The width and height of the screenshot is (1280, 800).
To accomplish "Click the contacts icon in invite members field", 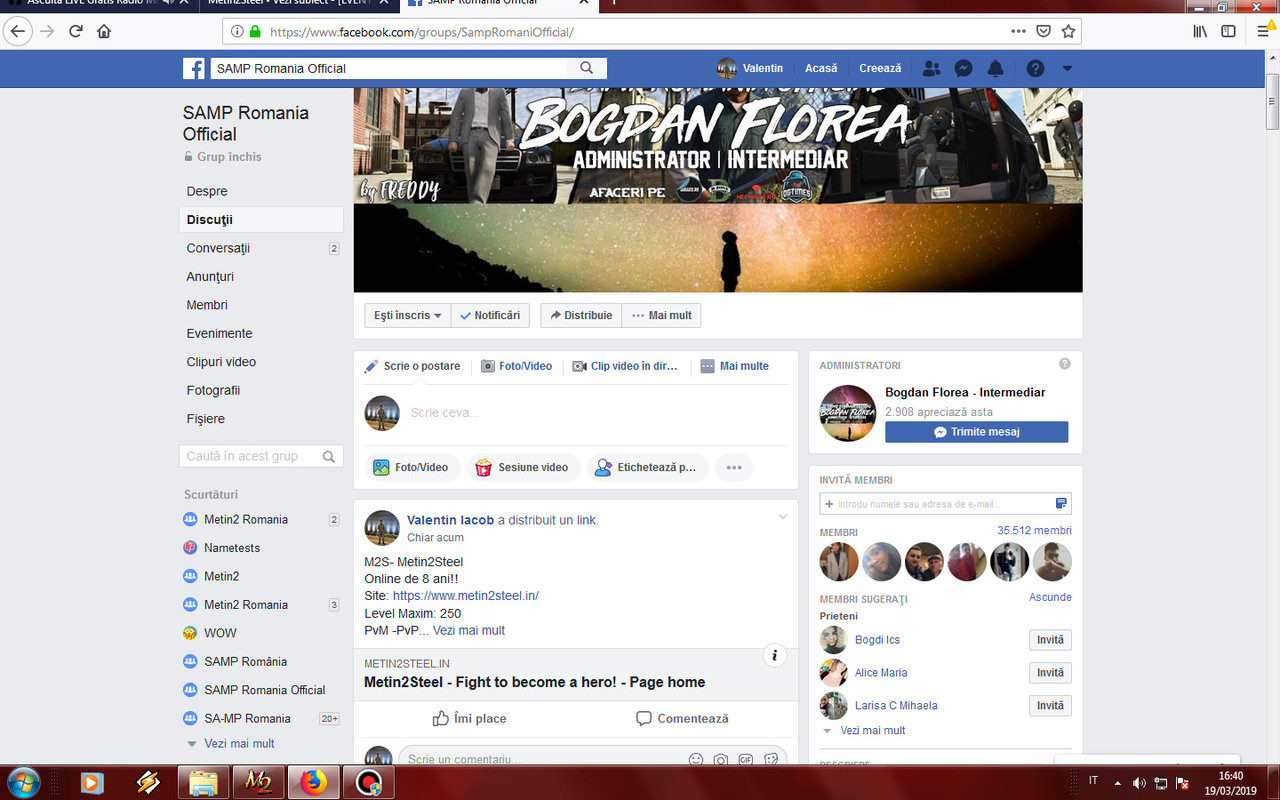I will pyautogui.click(x=1061, y=503).
